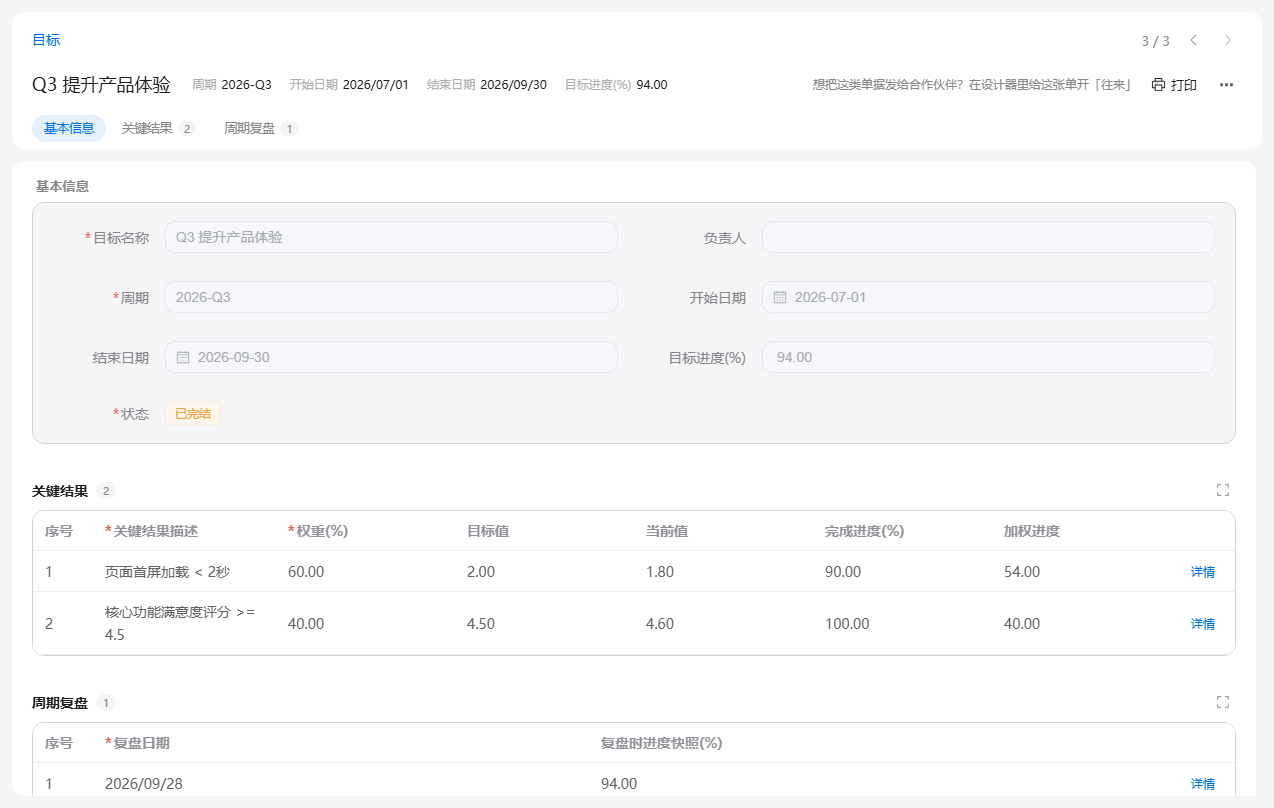Click 目标值 column header

point(488,531)
